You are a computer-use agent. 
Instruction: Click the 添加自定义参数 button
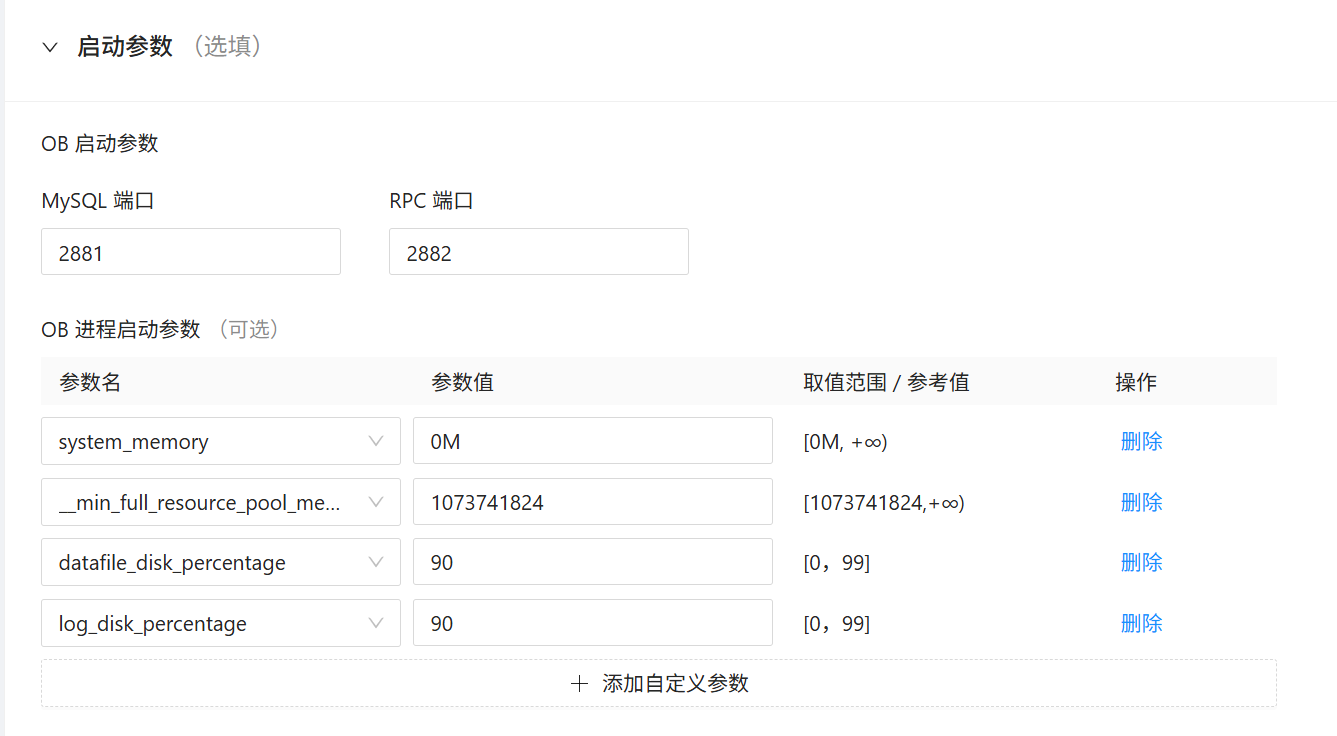(675, 683)
